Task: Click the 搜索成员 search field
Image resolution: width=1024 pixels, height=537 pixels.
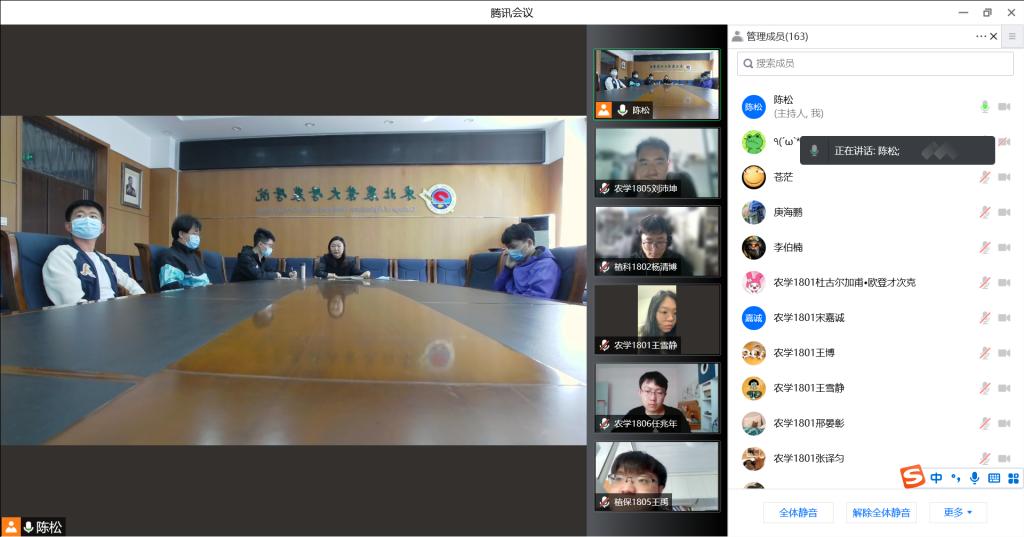Action: coord(875,63)
